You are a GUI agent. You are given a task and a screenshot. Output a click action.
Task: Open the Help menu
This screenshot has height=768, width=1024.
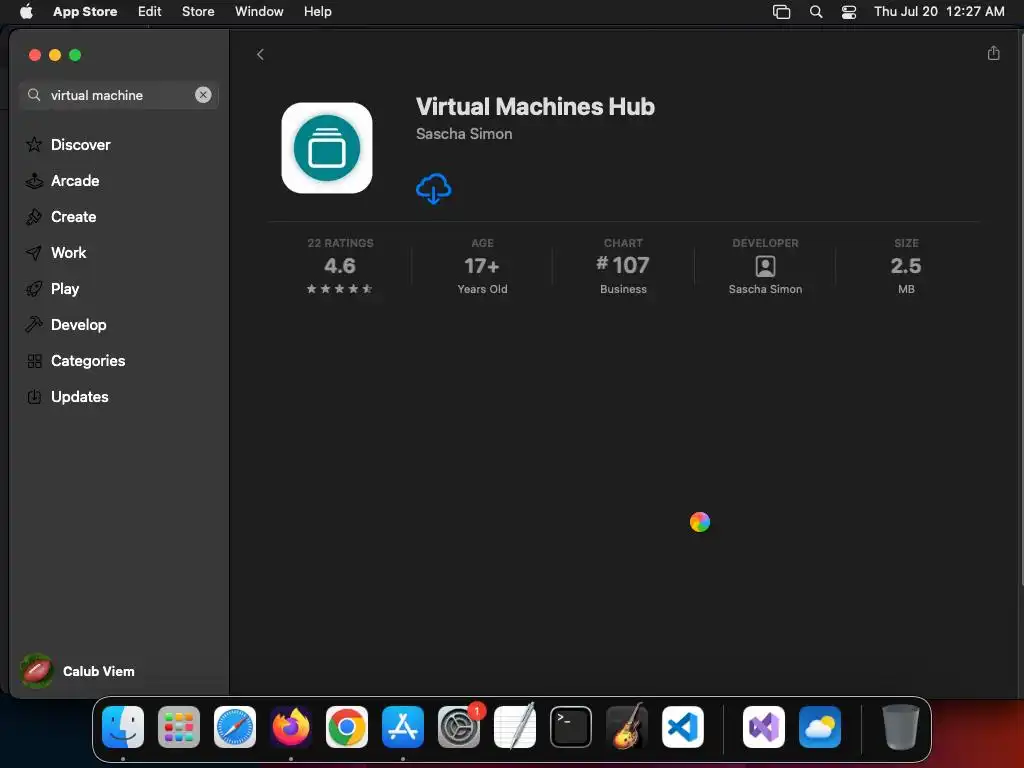(x=317, y=11)
